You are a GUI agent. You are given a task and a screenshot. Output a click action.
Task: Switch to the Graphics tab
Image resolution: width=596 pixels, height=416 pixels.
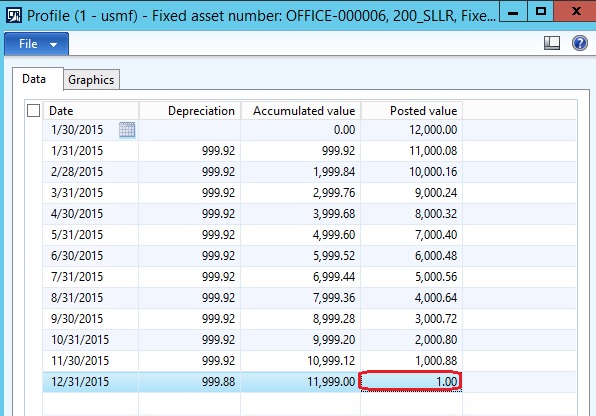(x=91, y=80)
